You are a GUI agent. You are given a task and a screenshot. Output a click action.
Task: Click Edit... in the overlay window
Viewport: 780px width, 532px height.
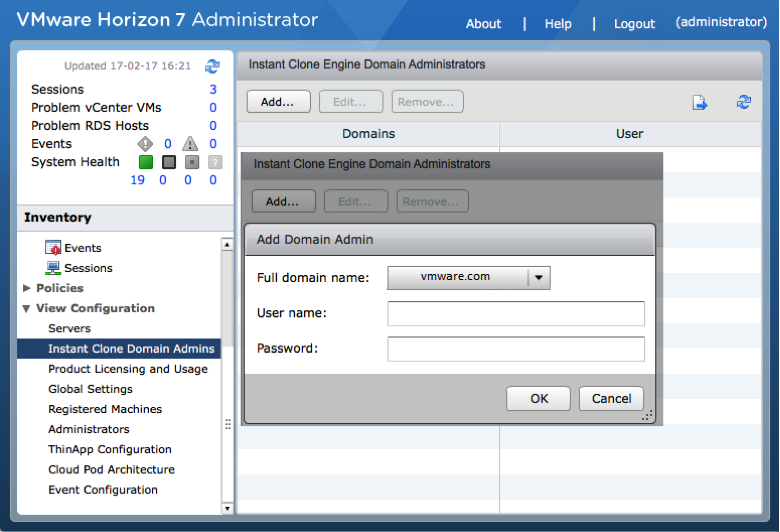click(356, 202)
